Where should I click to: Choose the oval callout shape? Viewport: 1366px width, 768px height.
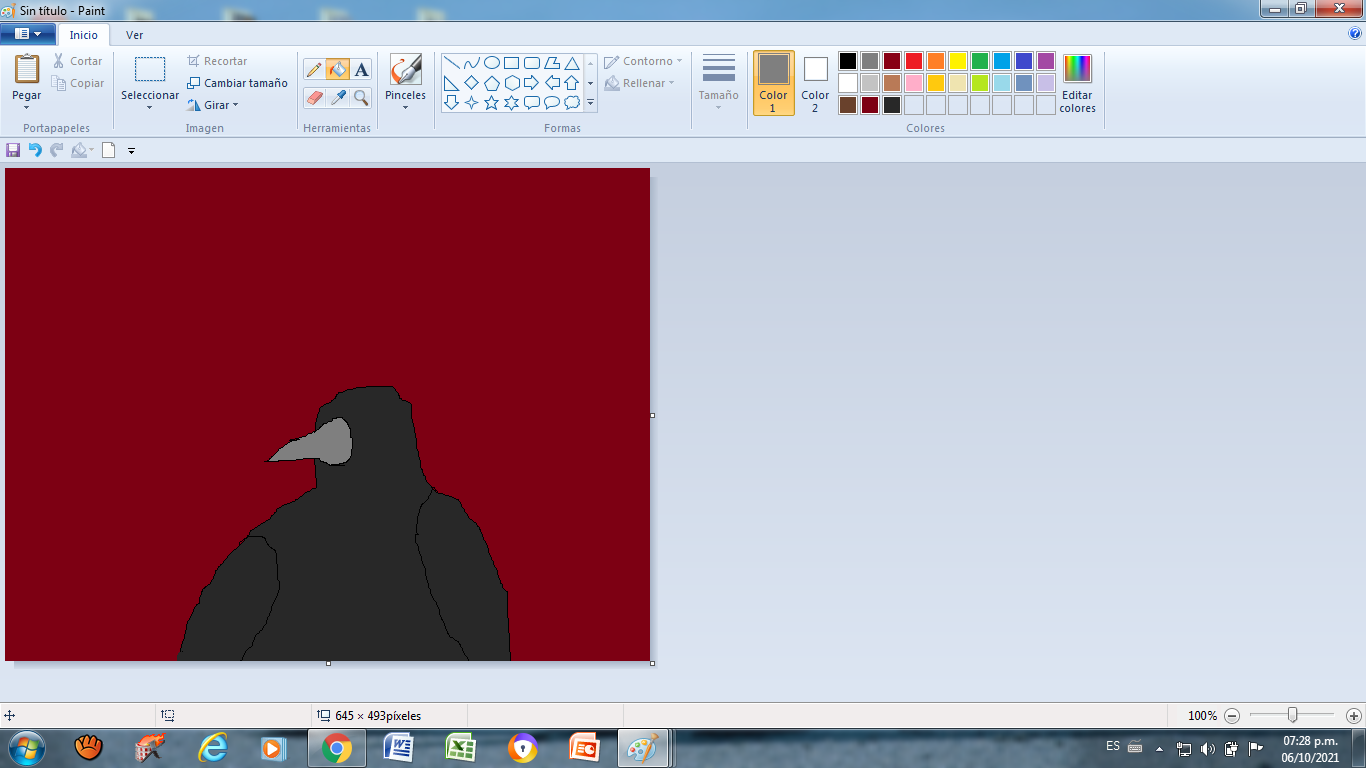[551, 102]
